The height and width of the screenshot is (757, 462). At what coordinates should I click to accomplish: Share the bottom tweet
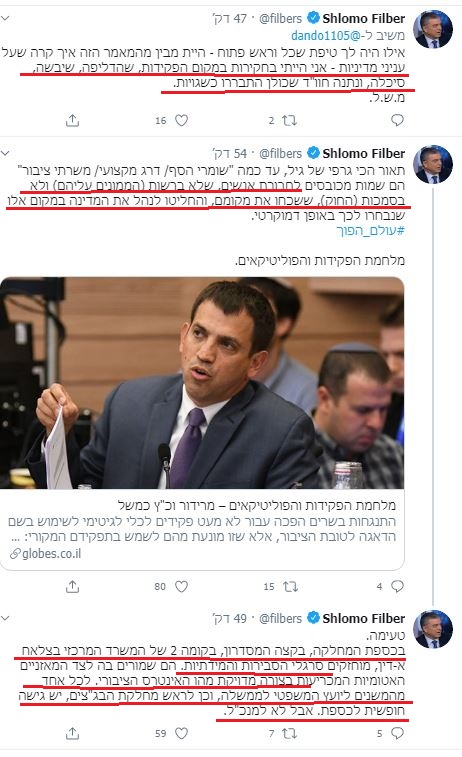[72, 733]
